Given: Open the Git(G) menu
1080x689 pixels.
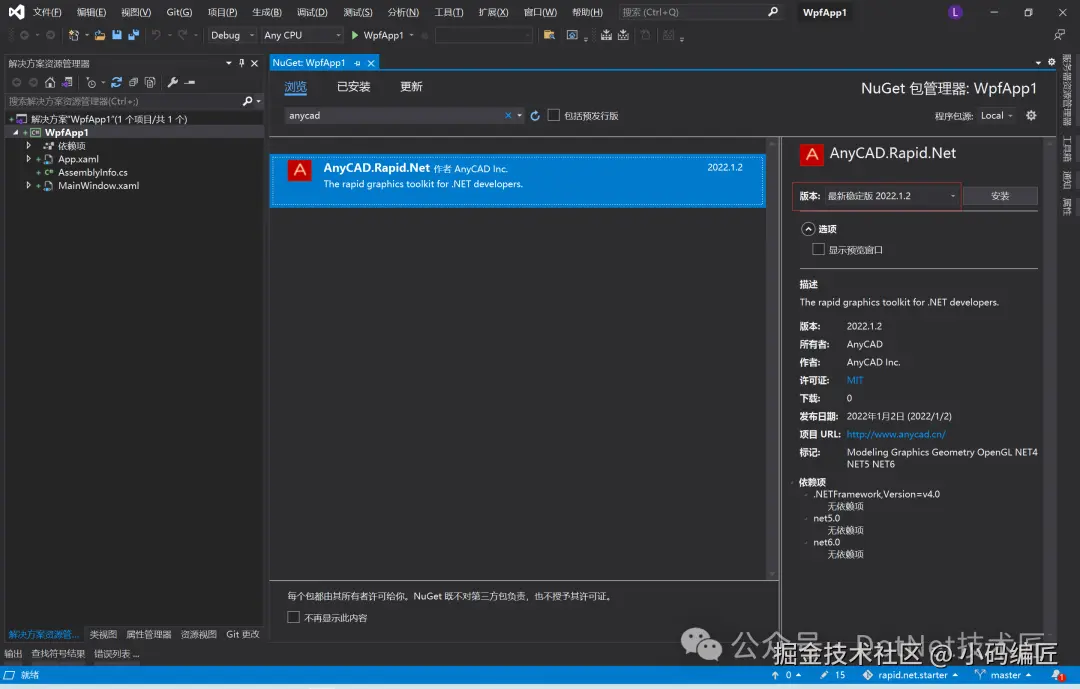Looking at the screenshot, I should coord(179,12).
